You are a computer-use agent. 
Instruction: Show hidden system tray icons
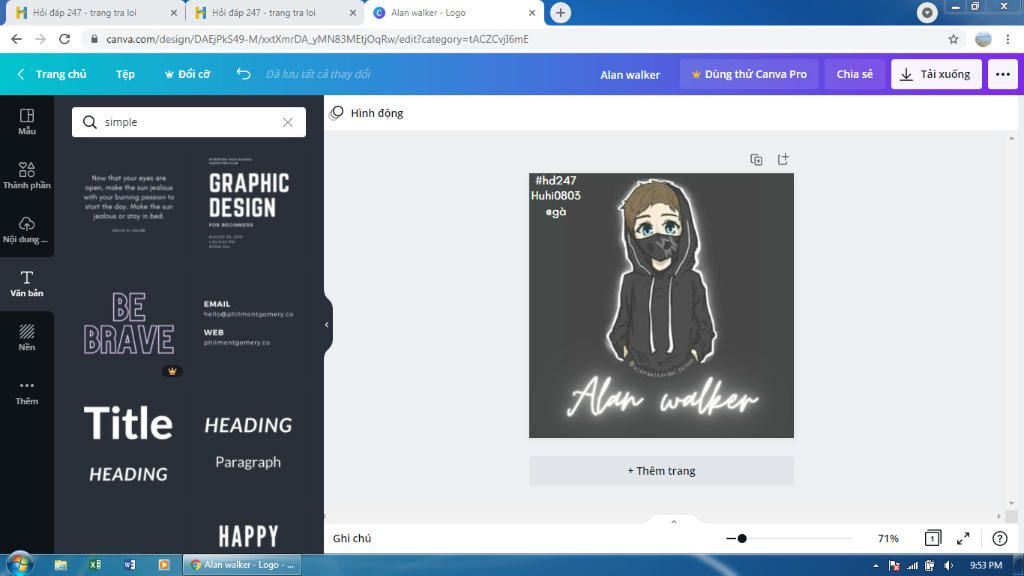(x=875, y=566)
